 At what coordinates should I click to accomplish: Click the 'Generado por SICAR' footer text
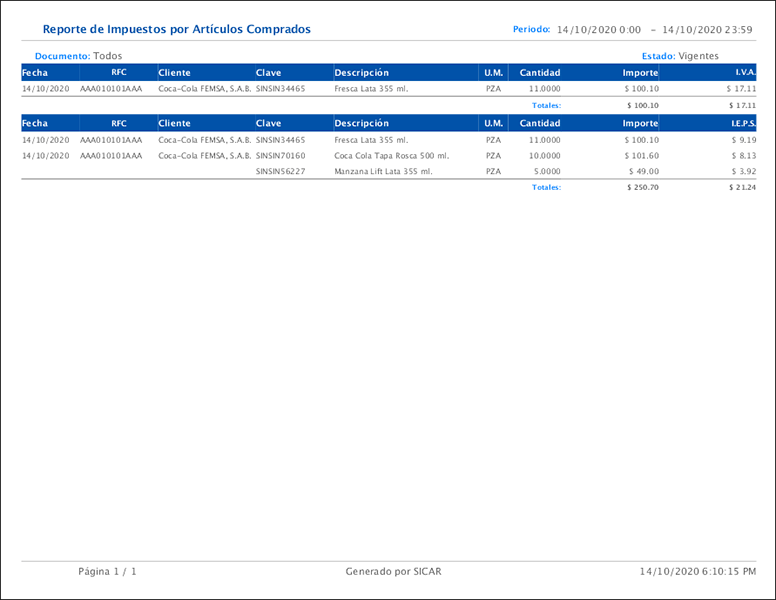393,572
